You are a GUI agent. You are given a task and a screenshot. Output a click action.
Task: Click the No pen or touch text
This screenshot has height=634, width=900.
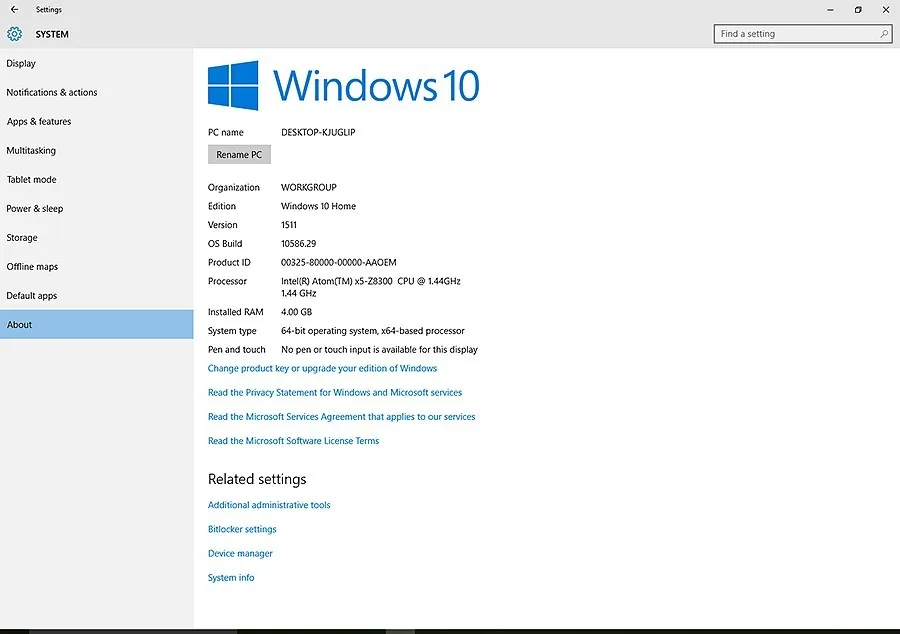point(379,349)
